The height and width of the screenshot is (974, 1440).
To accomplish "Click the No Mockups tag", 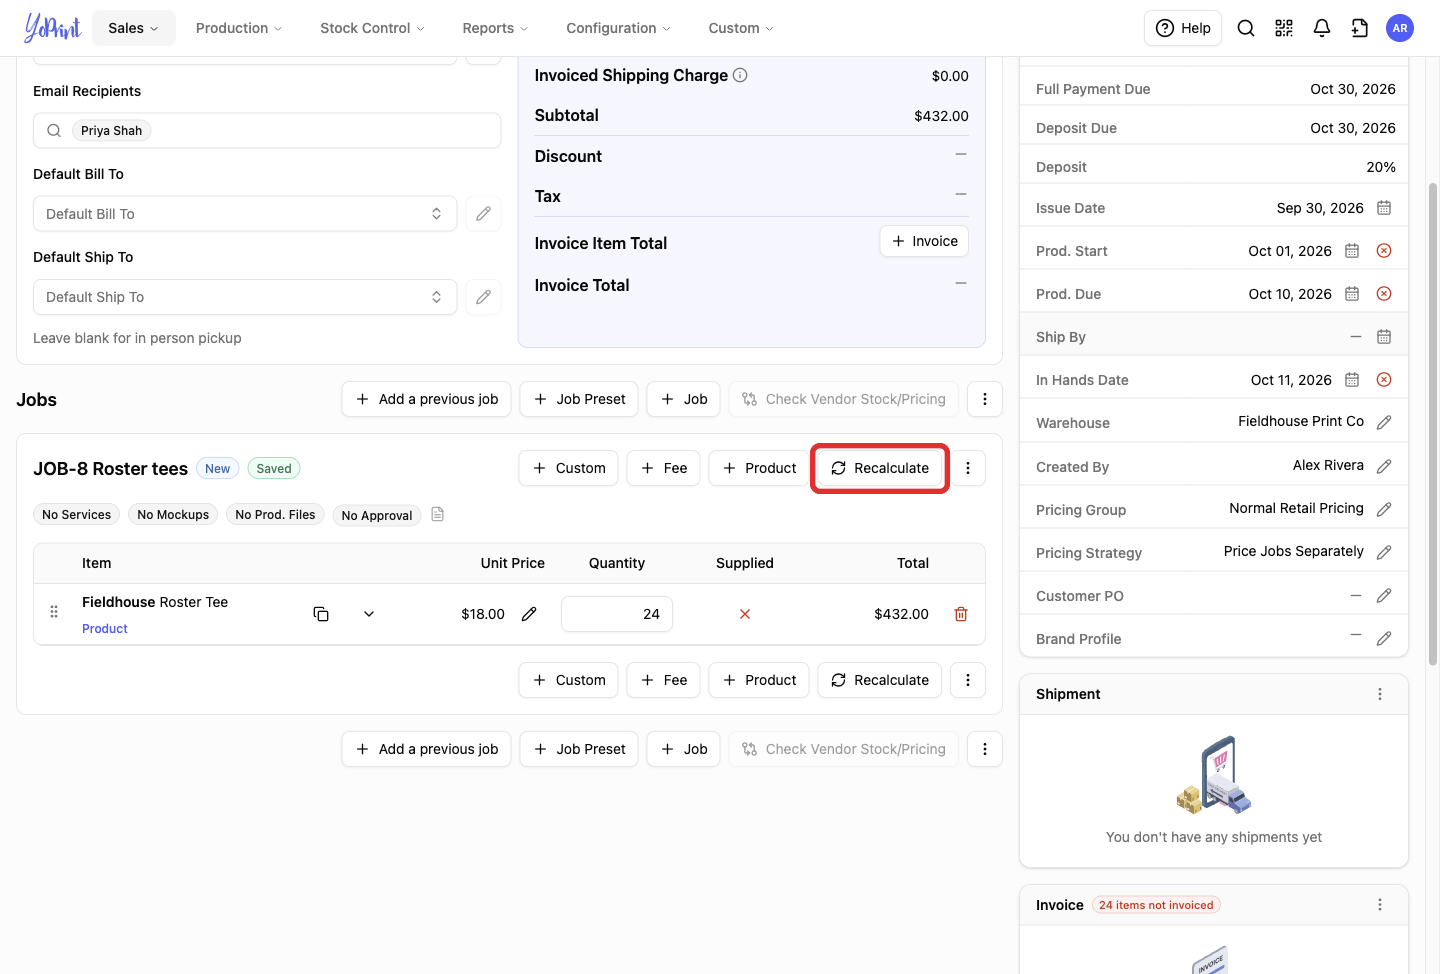I will click(x=173, y=515).
